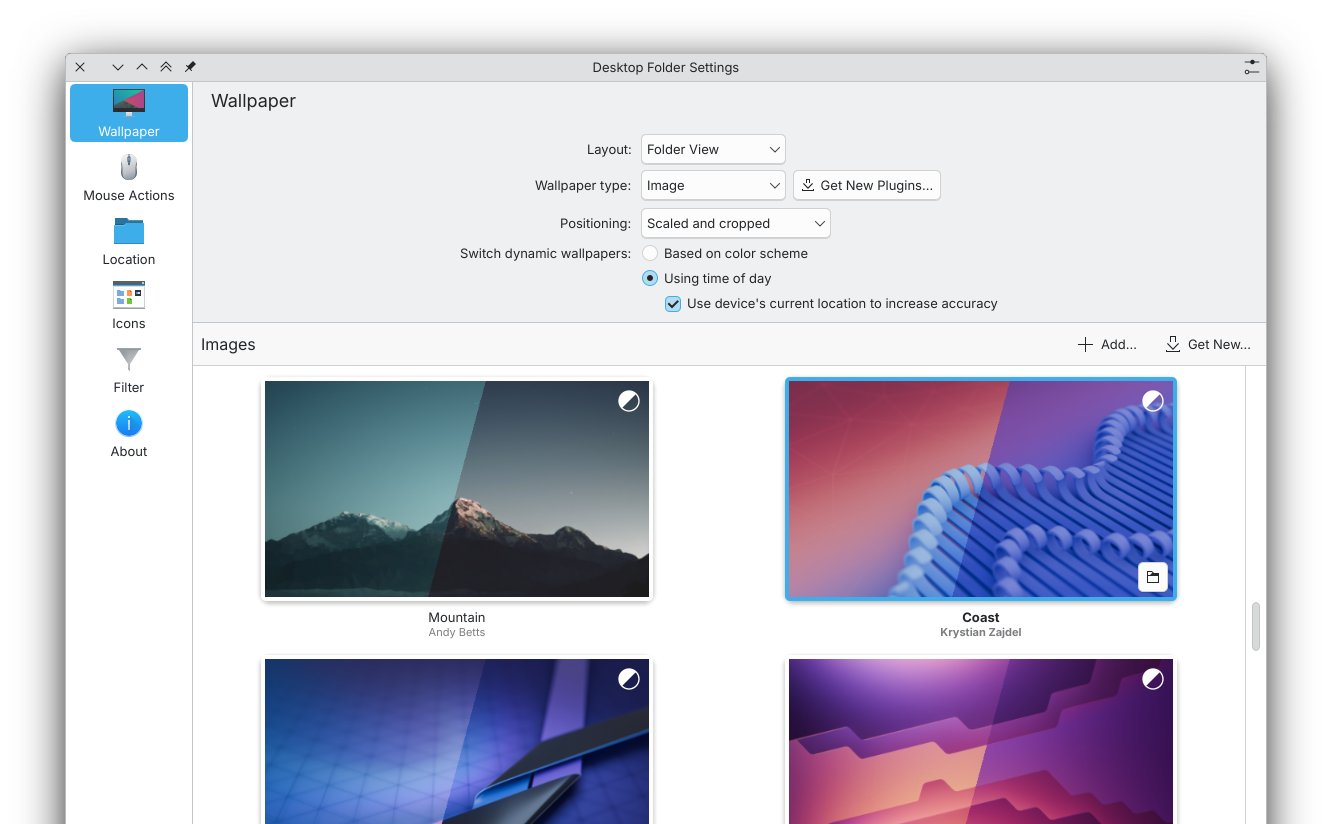Select the 'Based on color scheme' option

click(650, 254)
